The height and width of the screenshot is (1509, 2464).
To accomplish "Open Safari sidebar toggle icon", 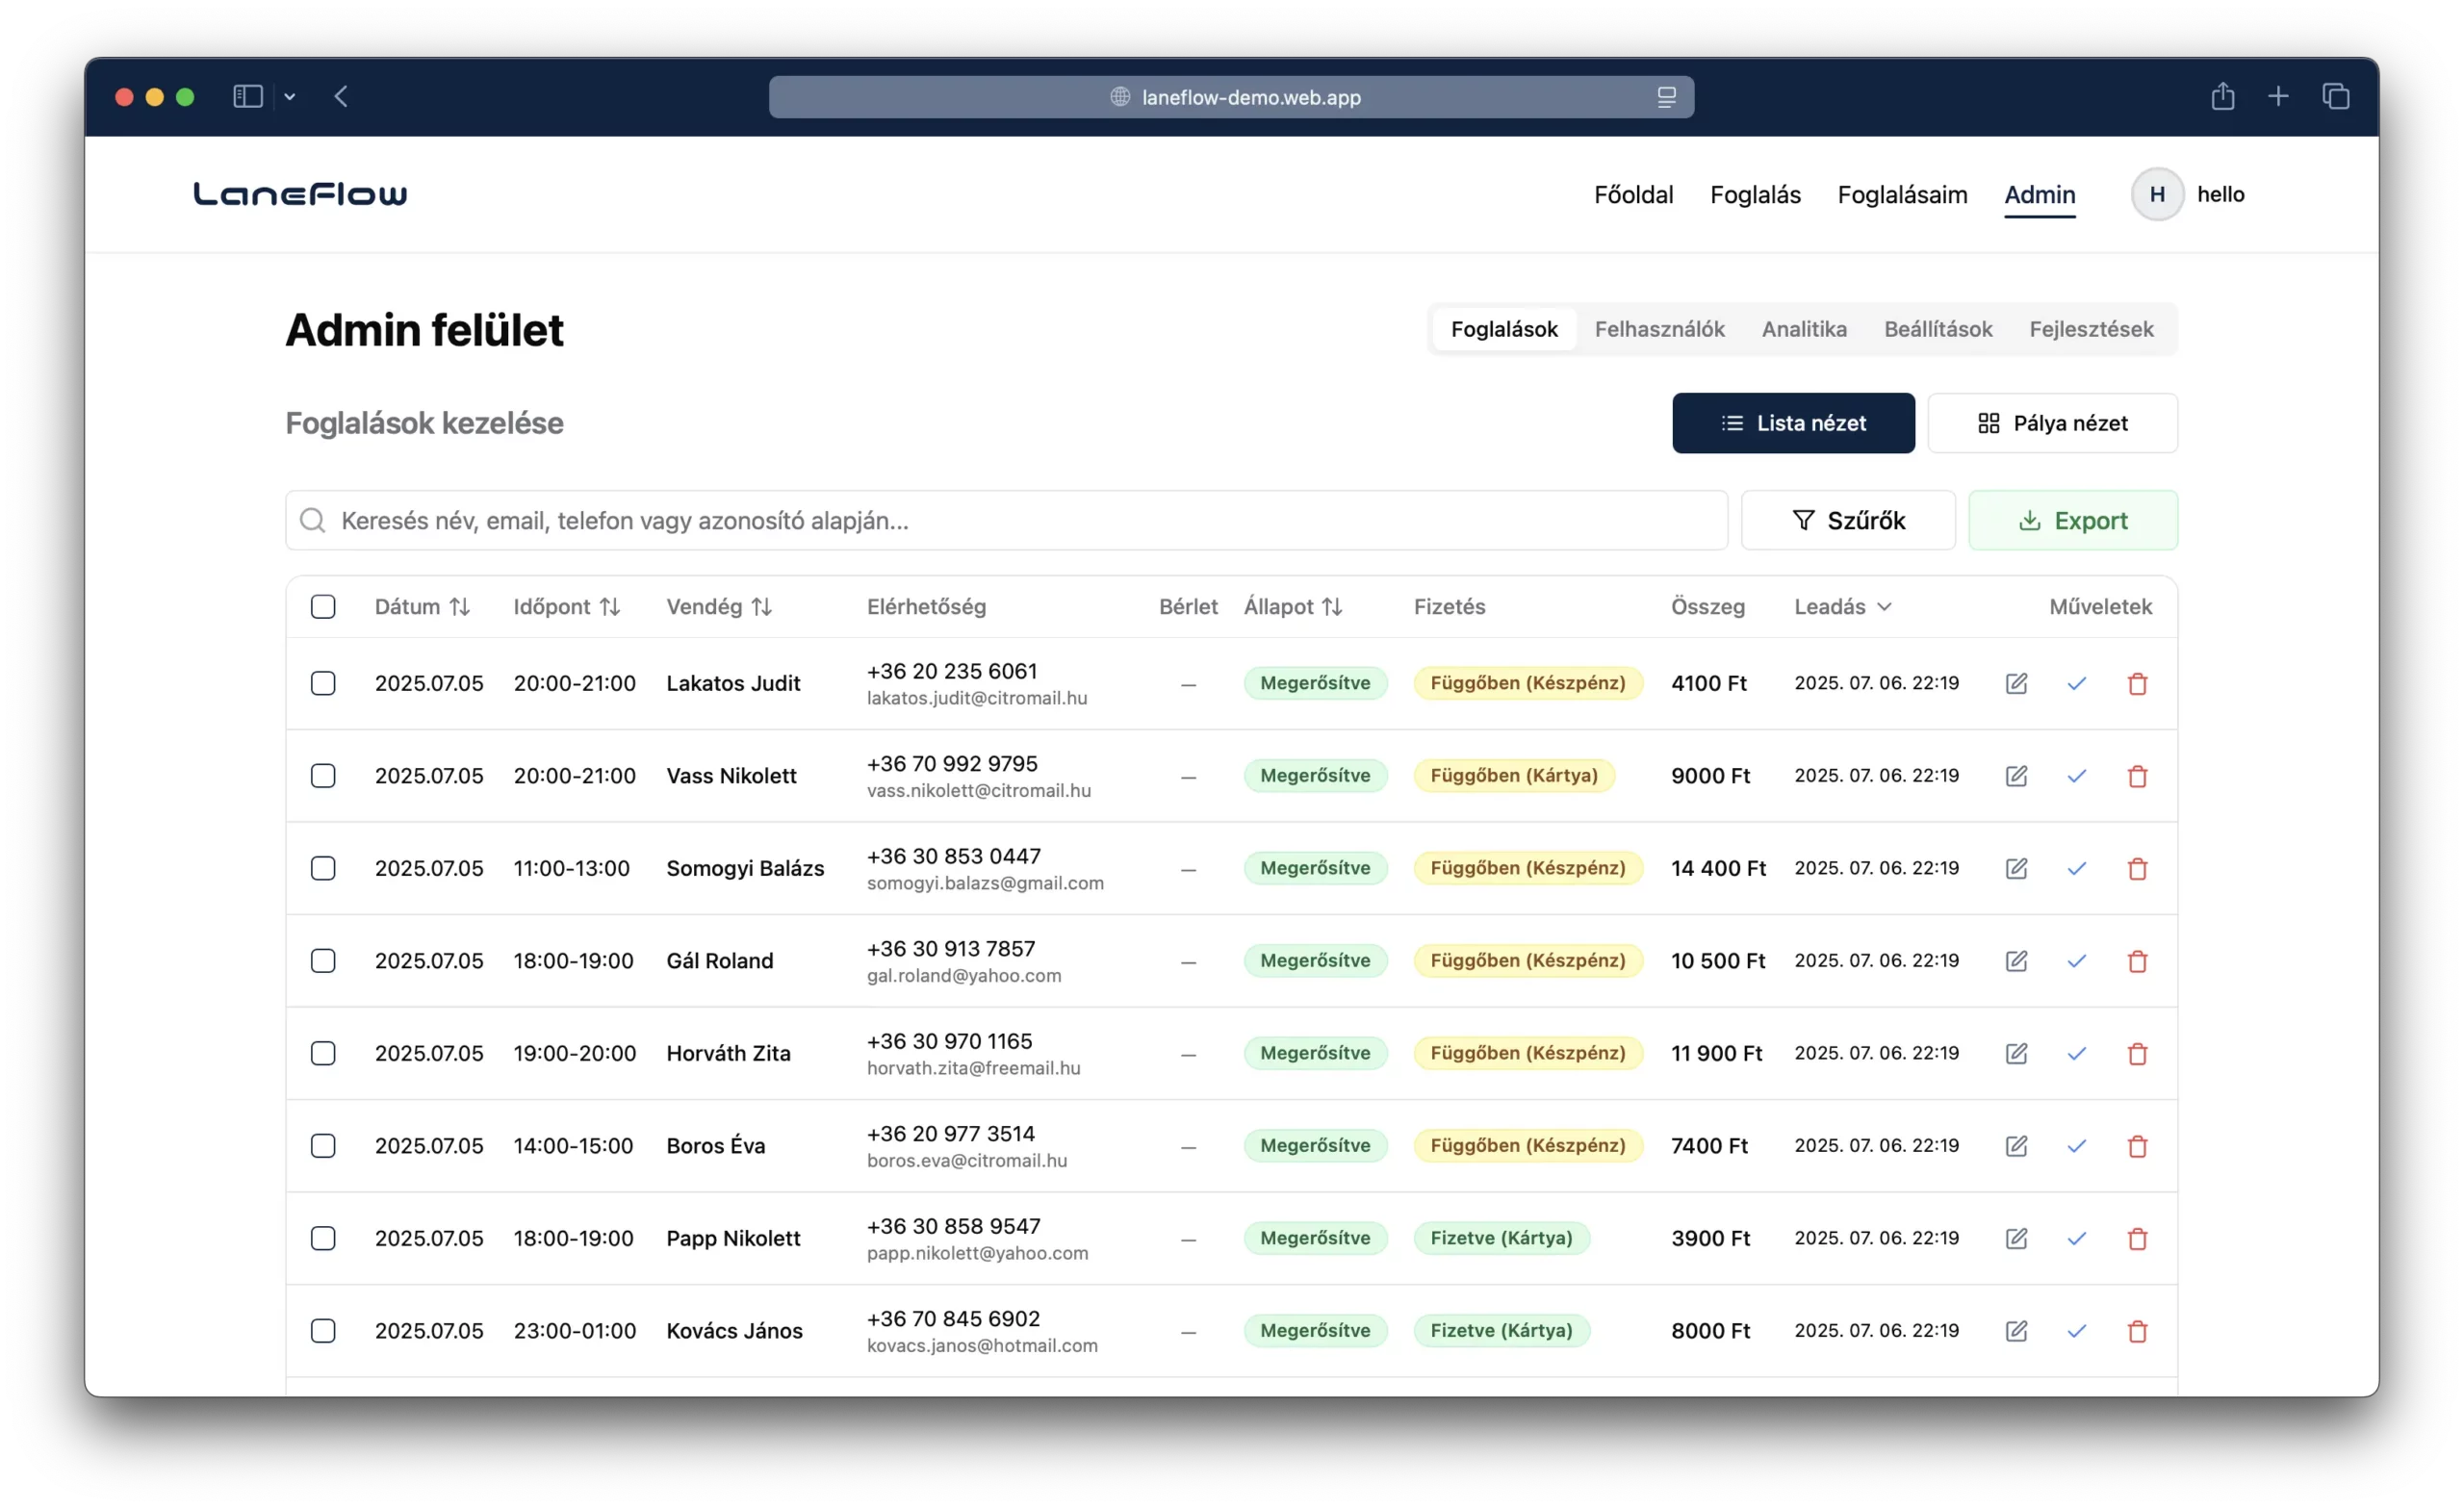I will tap(247, 97).
